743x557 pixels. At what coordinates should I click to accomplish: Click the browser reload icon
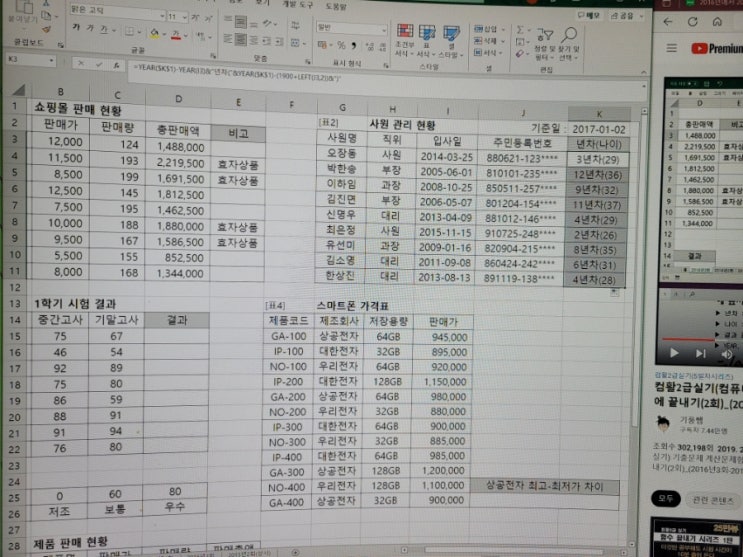click(693, 21)
